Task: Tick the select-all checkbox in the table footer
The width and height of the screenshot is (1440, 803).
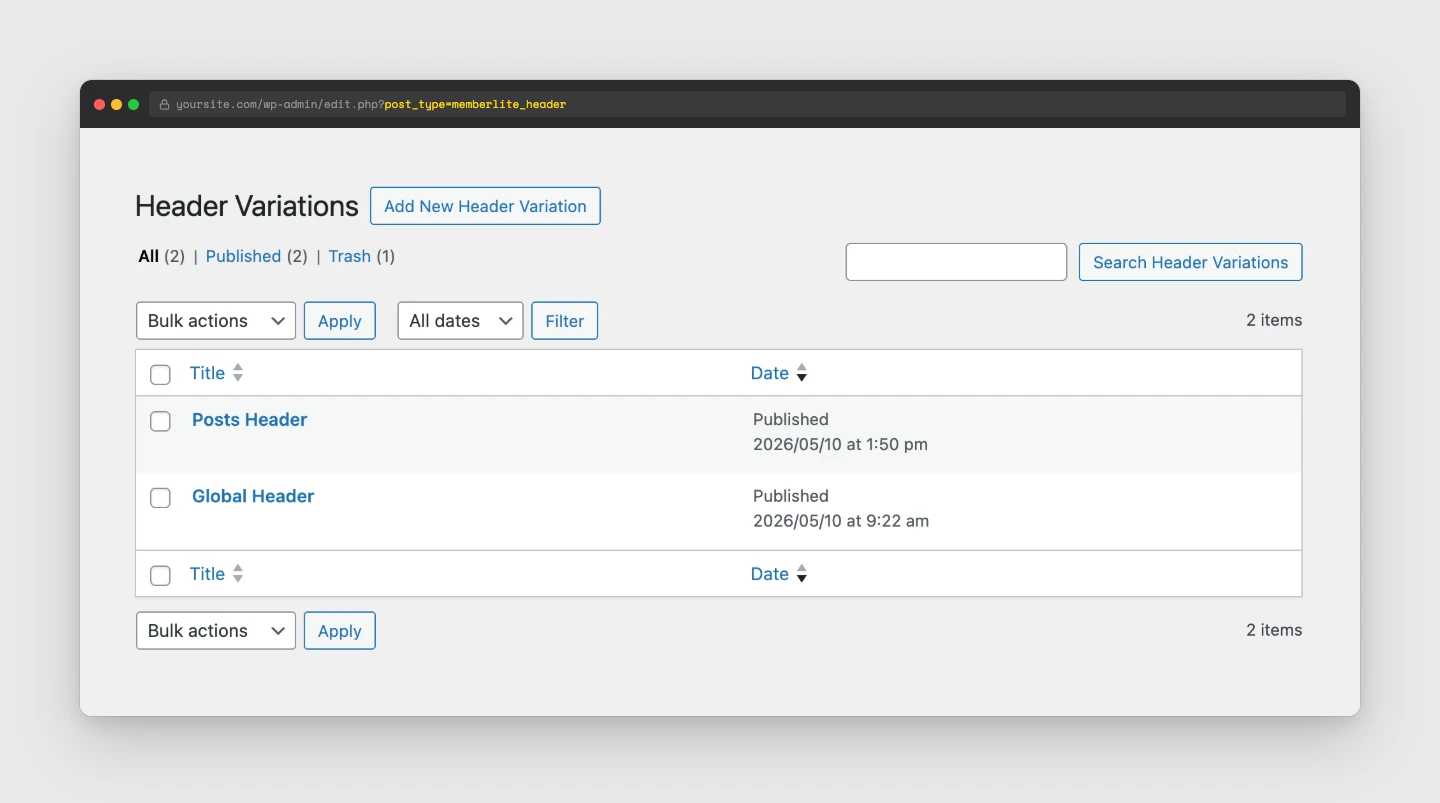Action: point(160,575)
